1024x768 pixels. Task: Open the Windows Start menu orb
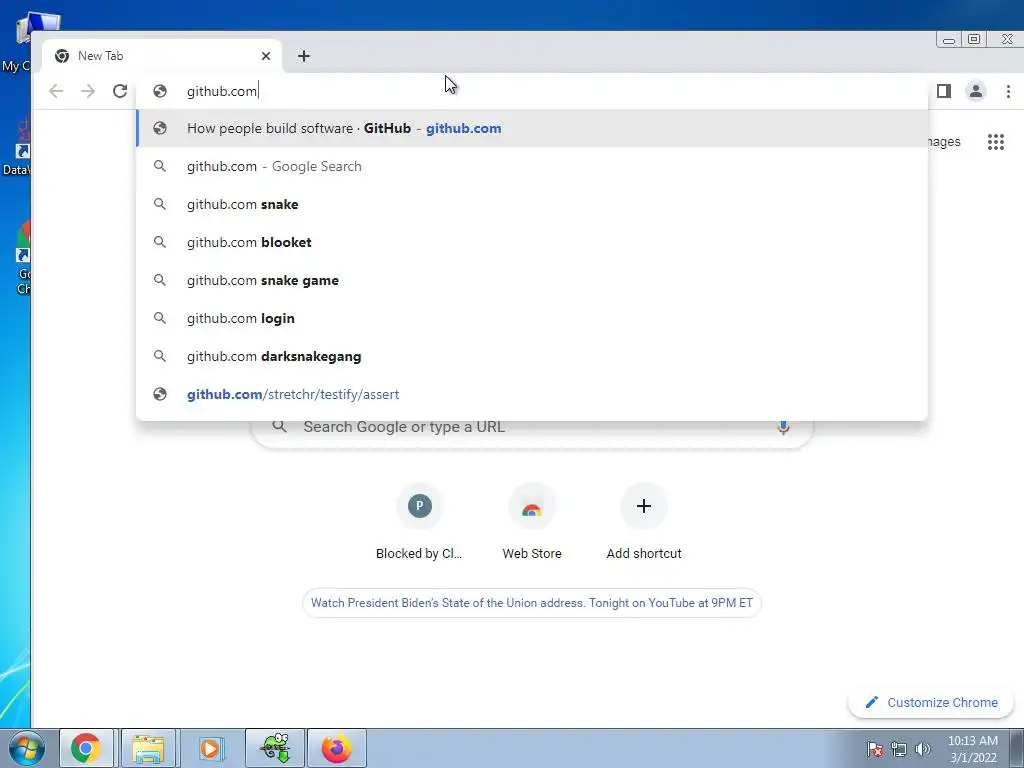point(27,748)
